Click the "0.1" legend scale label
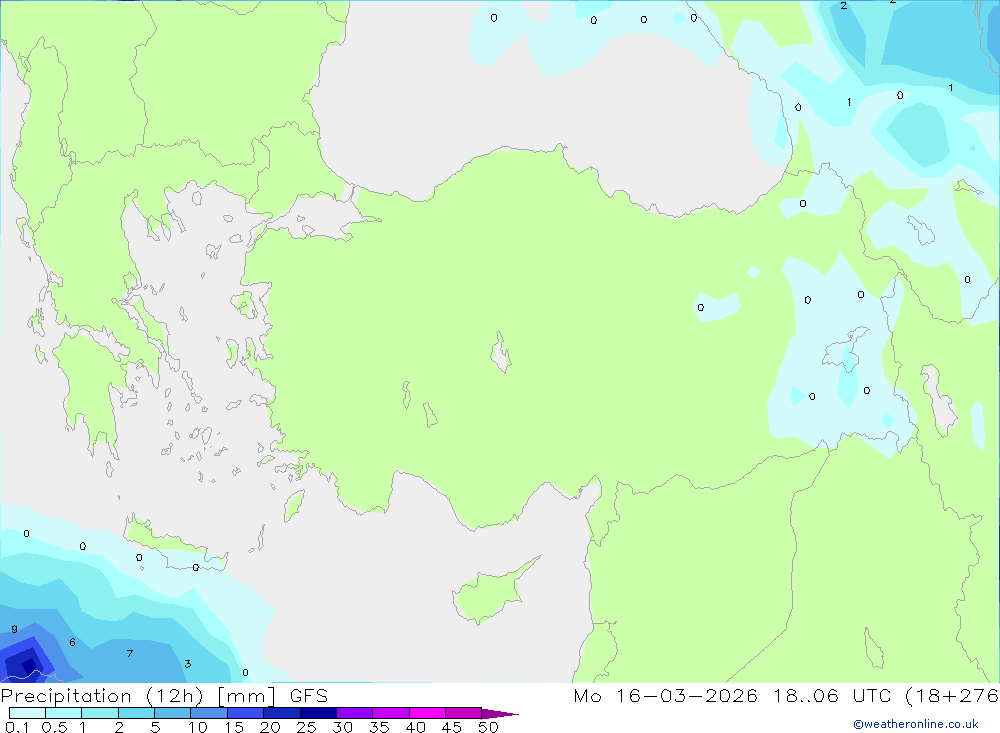 (x=17, y=727)
